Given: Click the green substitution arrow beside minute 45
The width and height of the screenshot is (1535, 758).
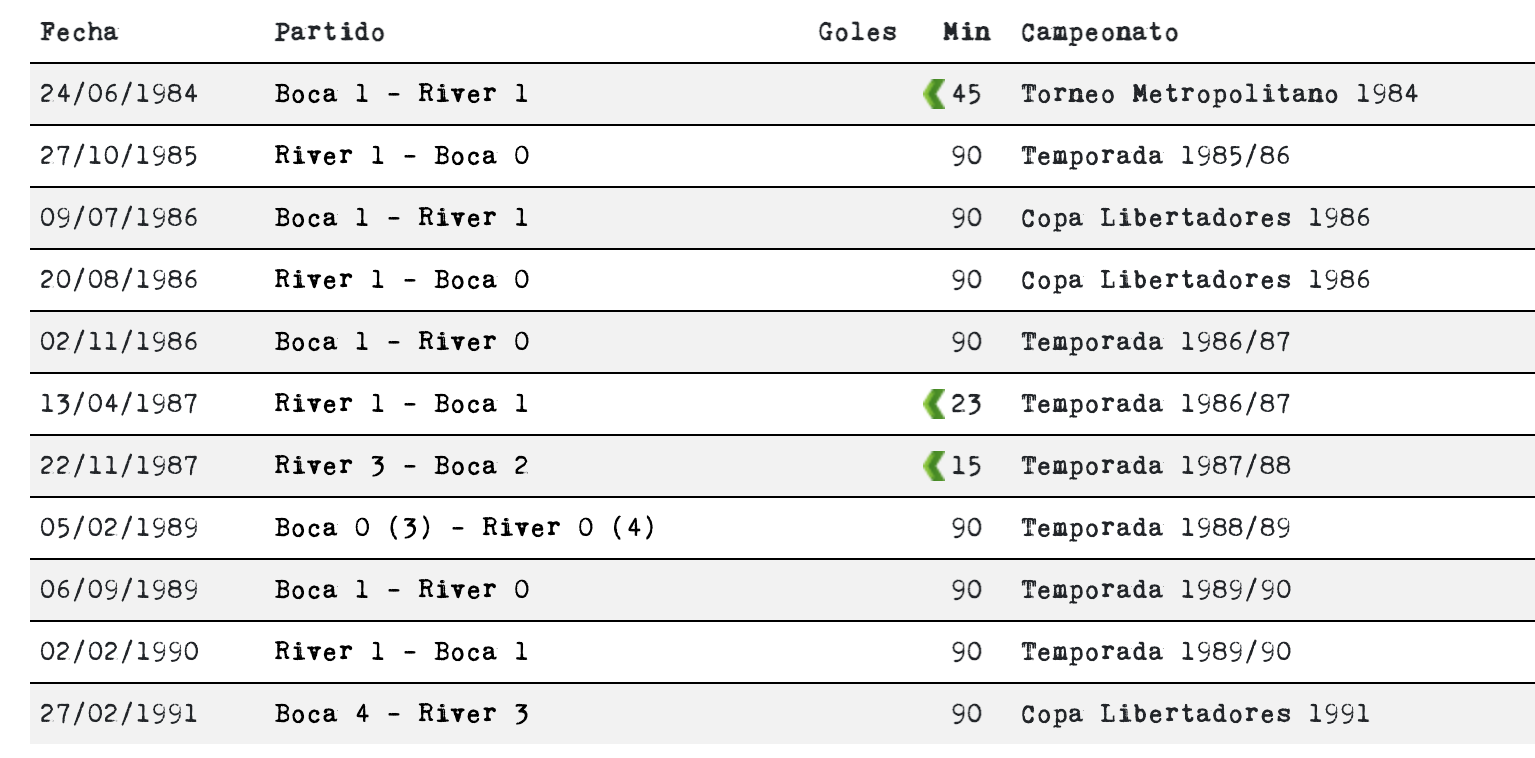Looking at the screenshot, I should (934, 95).
